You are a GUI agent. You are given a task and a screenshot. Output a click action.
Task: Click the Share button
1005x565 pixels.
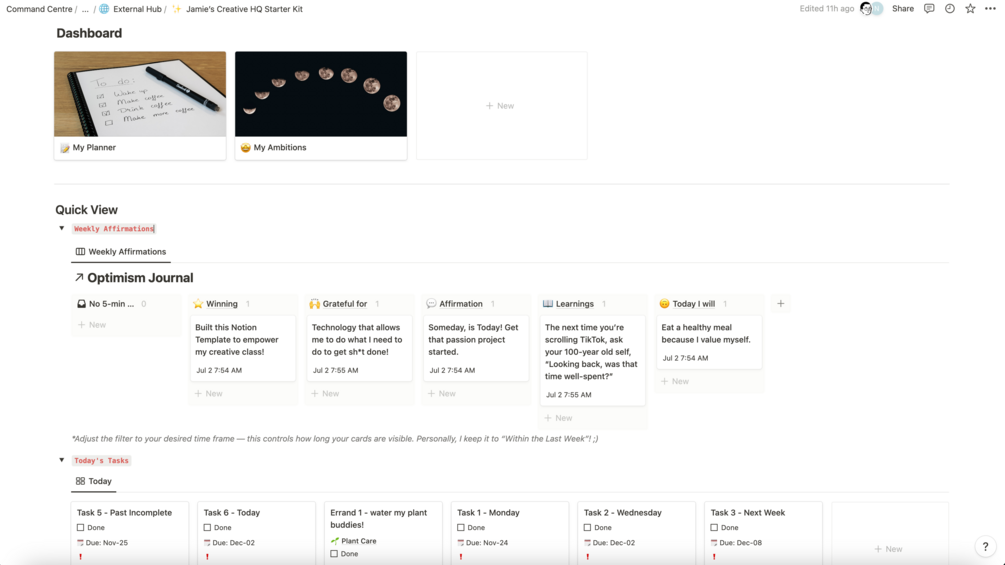(x=902, y=9)
